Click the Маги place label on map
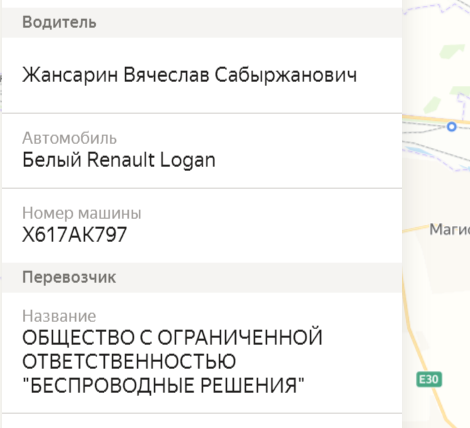 click(449, 230)
